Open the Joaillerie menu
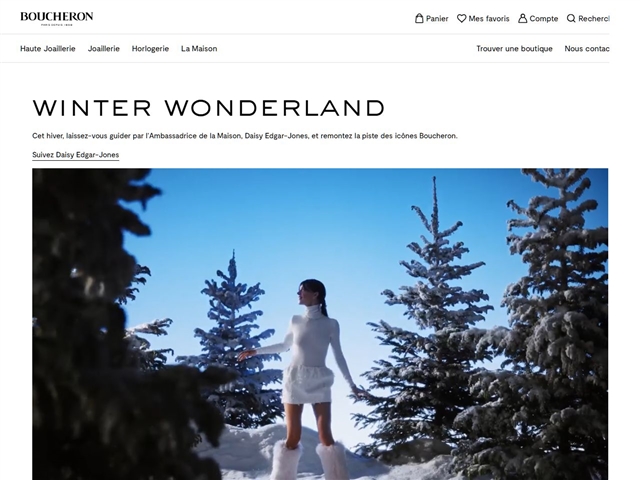The height and width of the screenshot is (480, 640). point(104,49)
